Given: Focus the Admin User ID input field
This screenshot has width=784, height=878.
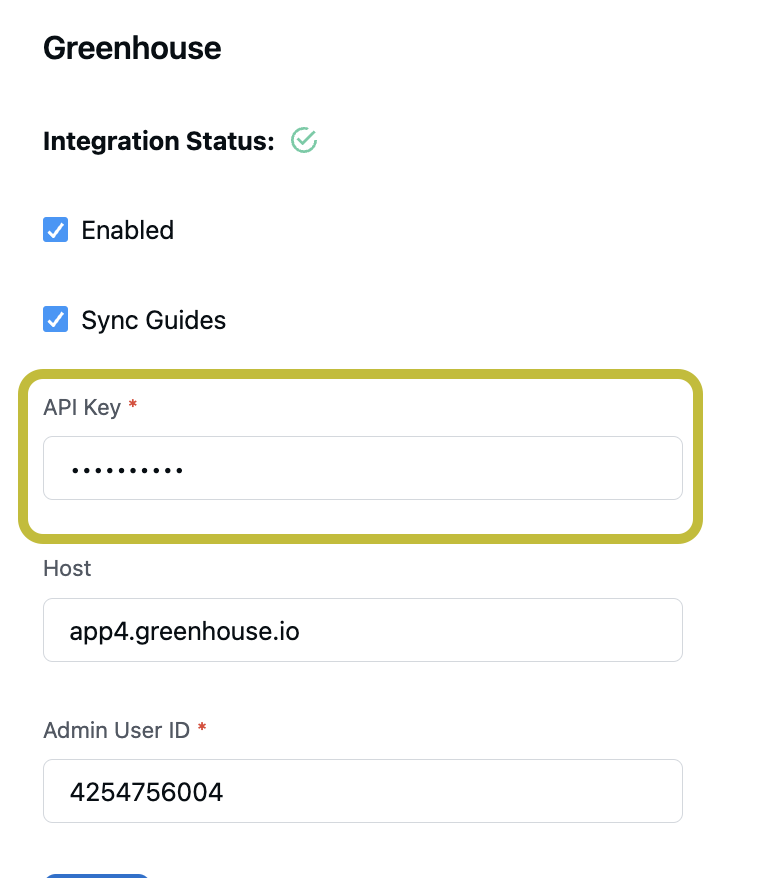Looking at the screenshot, I should tap(363, 791).
